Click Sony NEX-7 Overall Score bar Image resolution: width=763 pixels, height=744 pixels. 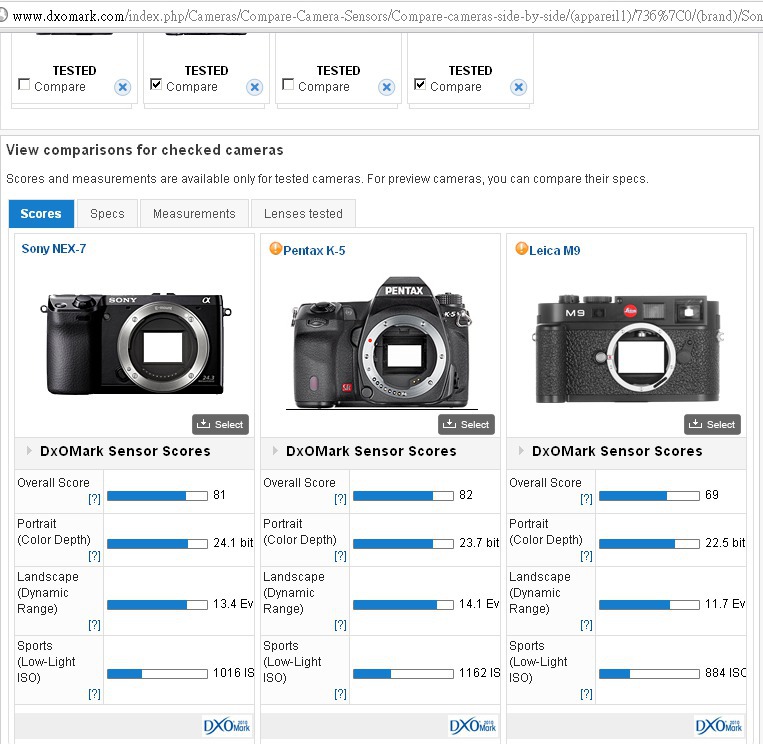click(x=157, y=496)
